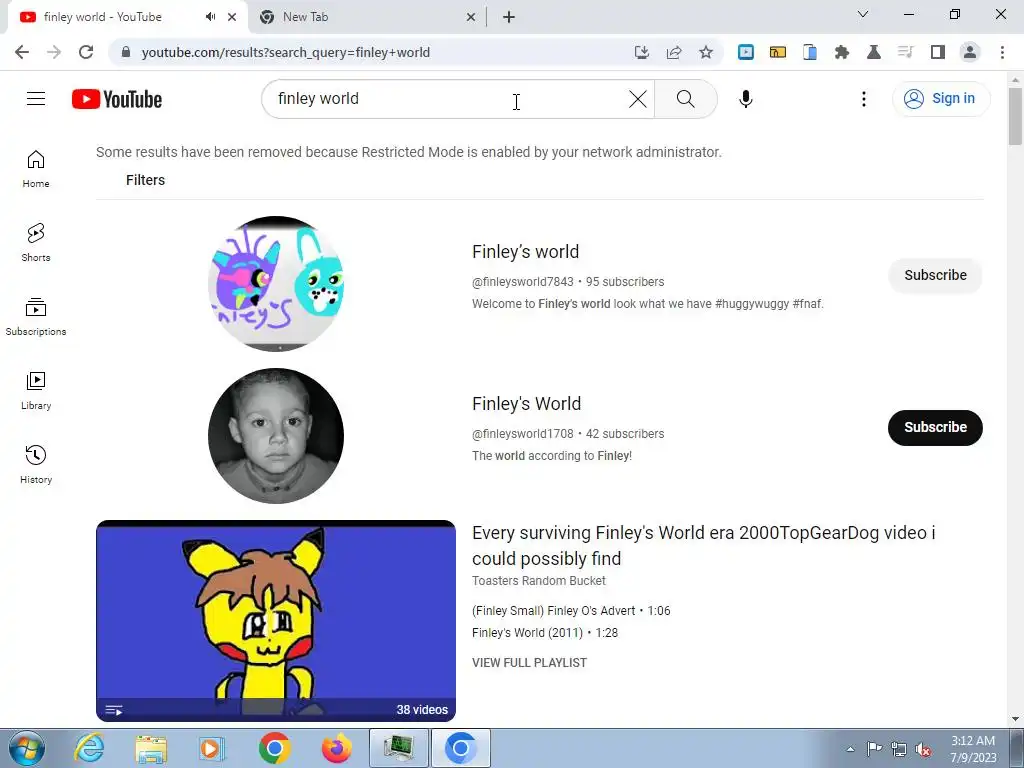Click the install/download icon in address bar
The width and height of the screenshot is (1024, 768).
click(x=642, y=52)
